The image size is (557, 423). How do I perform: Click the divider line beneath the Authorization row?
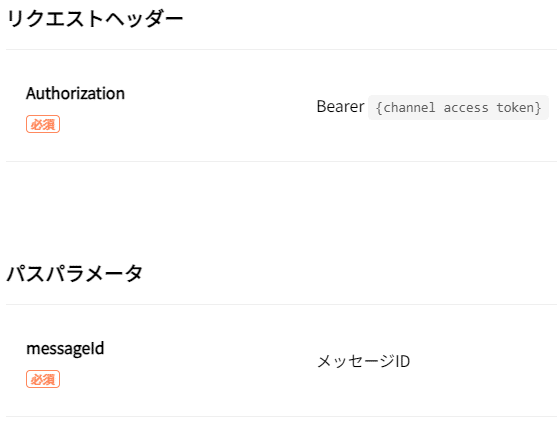pyautogui.click(x=281, y=162)
